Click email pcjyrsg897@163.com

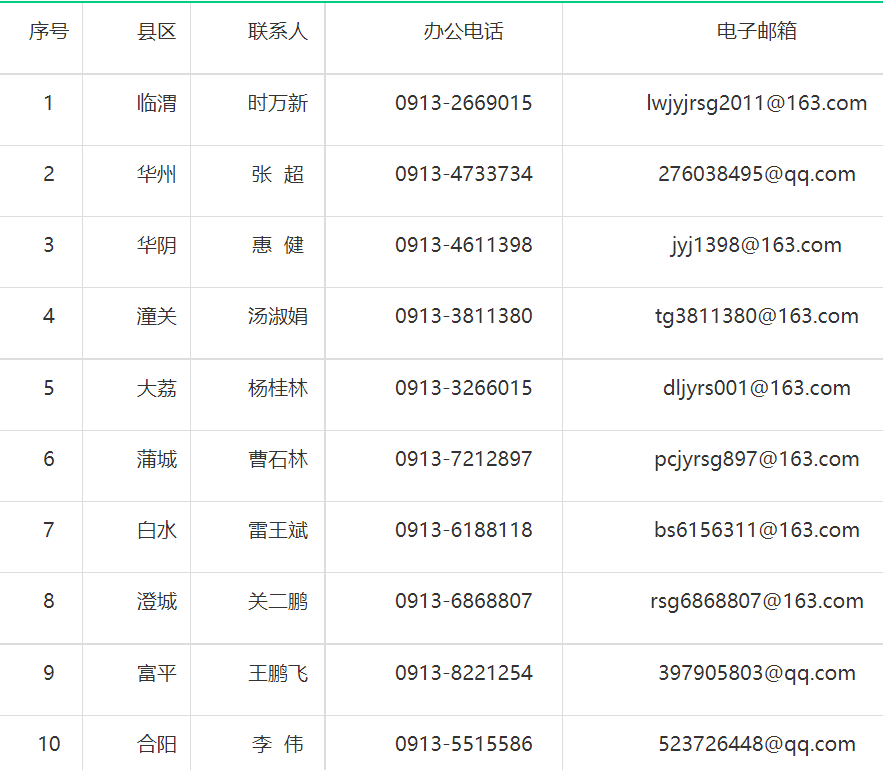coord(756,459)
